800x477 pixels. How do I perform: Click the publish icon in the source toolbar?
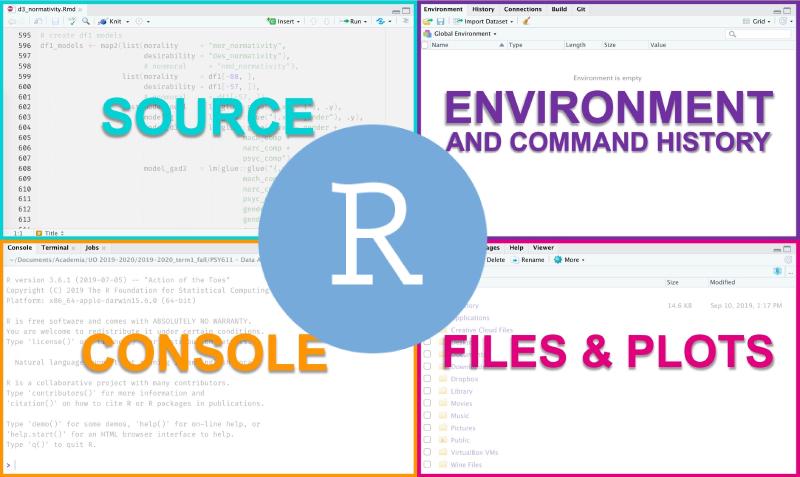click(x=381, y=21)
